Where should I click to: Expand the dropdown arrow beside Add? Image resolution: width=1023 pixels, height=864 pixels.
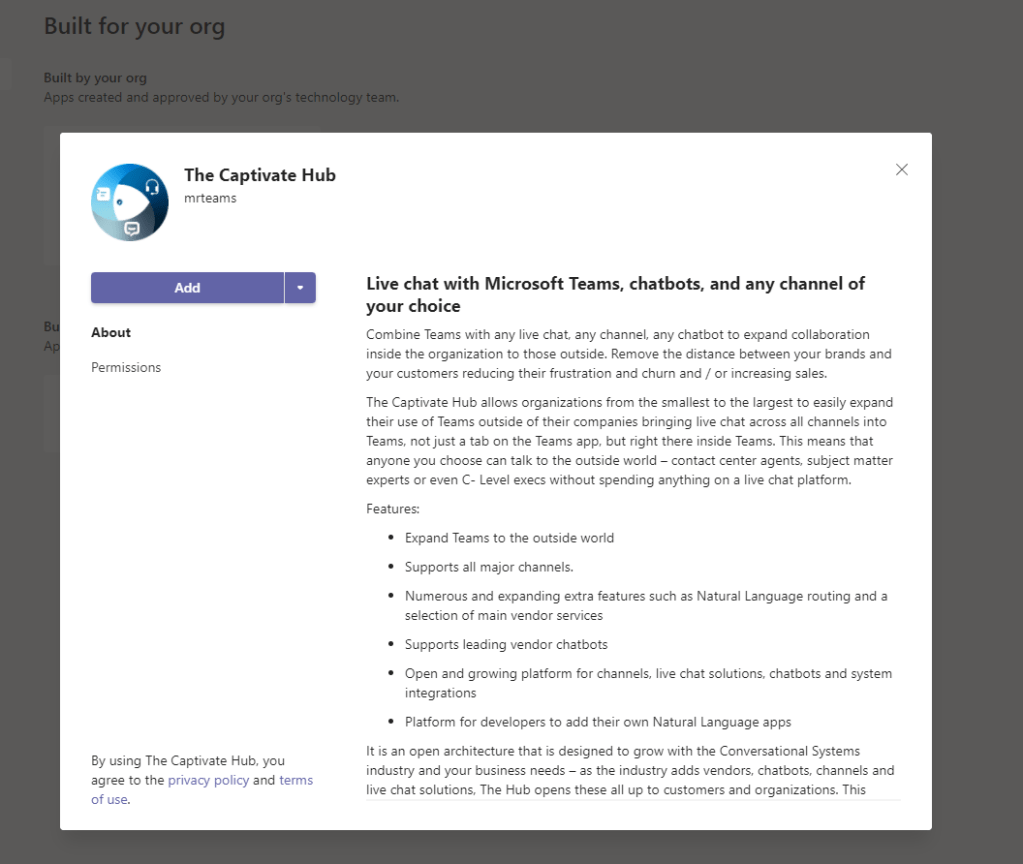pos(300,288)
